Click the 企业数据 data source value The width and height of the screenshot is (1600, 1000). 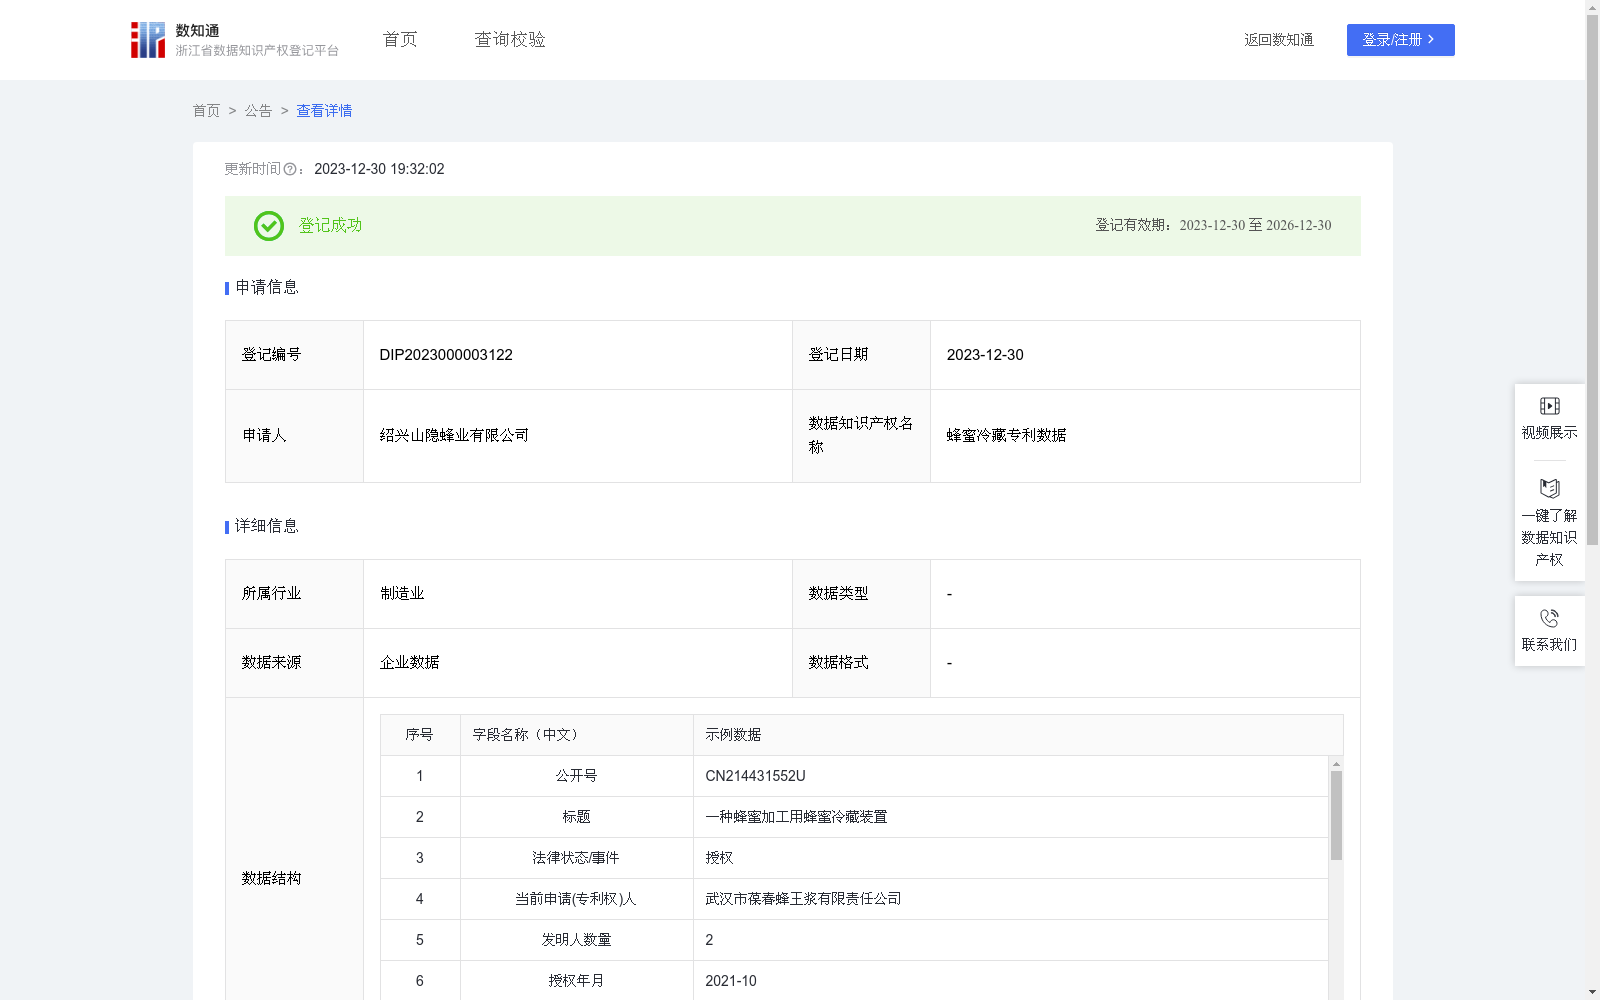409,663
